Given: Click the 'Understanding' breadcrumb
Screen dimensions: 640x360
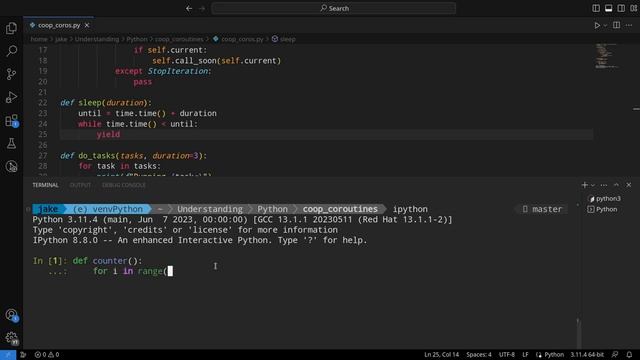Looking at the screenshot, I should [97, 39].
